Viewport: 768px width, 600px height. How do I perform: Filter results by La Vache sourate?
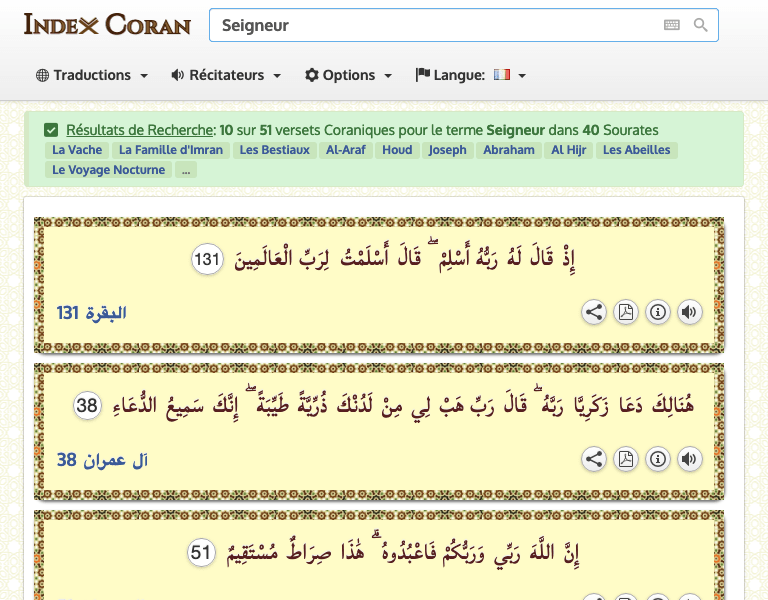coord(76,150)
